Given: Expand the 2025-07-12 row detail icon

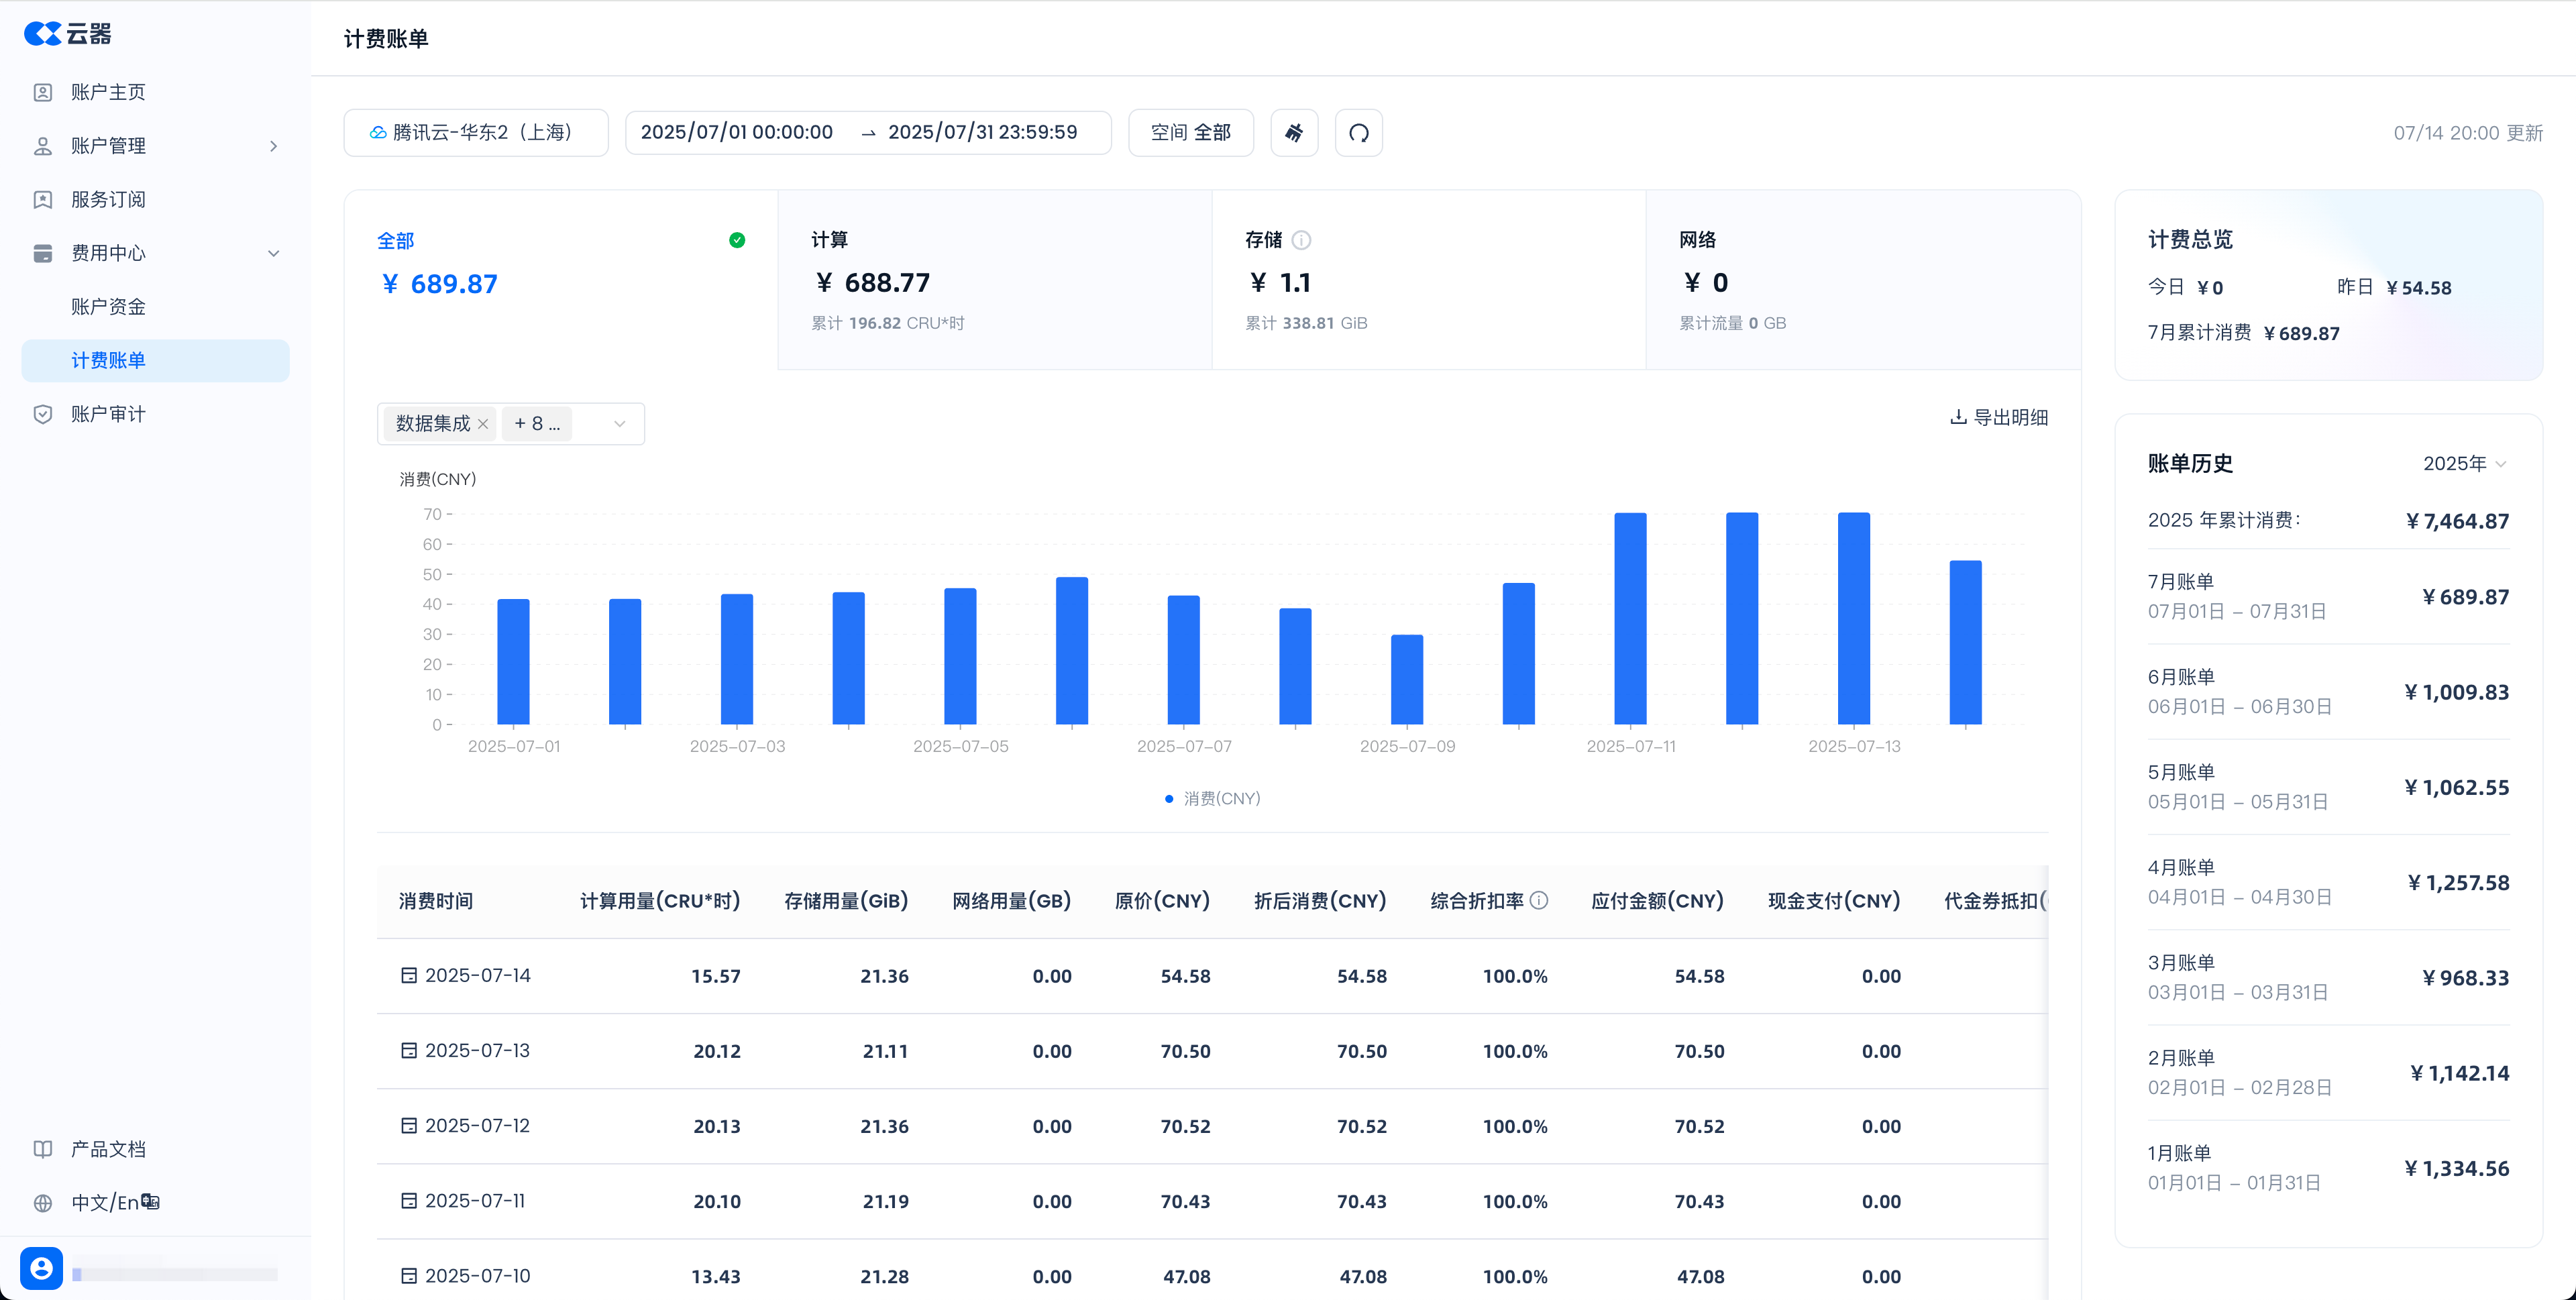Looking at the screenshot, I should click(x=408, y=1125).
